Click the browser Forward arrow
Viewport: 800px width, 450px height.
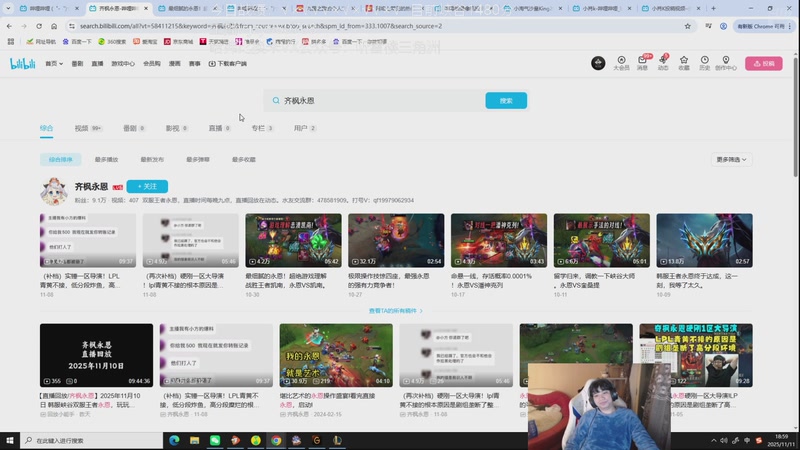(24, 26)
